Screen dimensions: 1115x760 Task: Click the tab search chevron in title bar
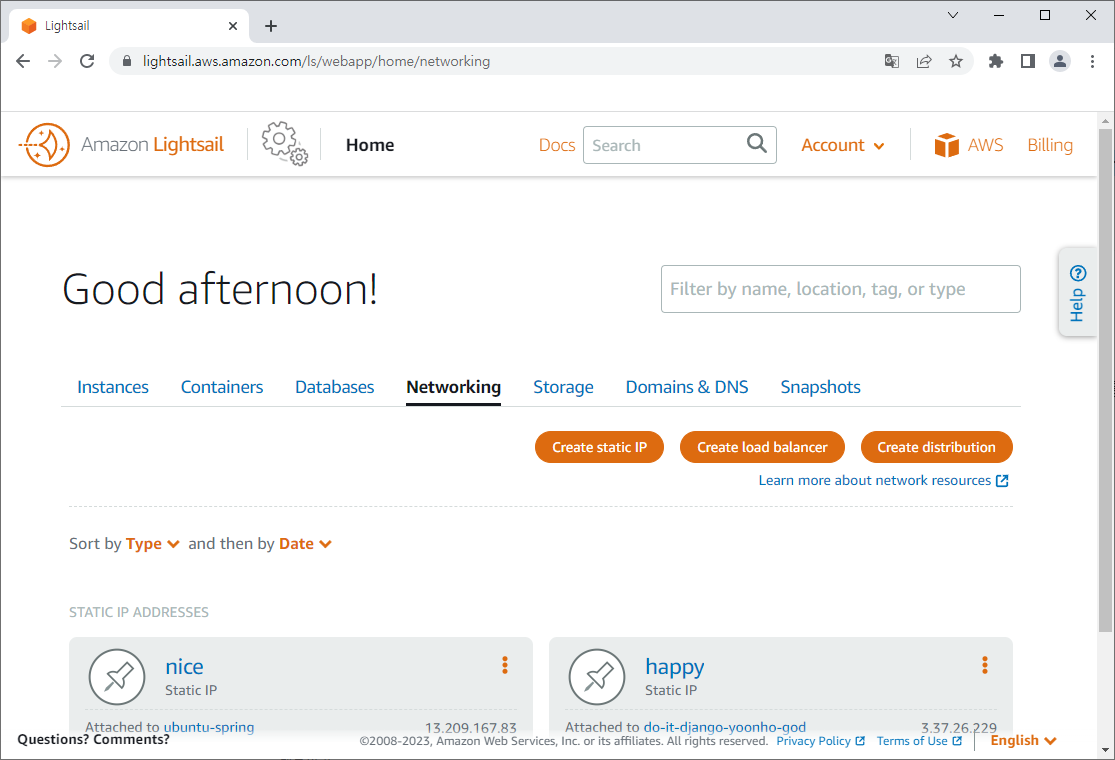pyautogui.click(x=953, y=15)
